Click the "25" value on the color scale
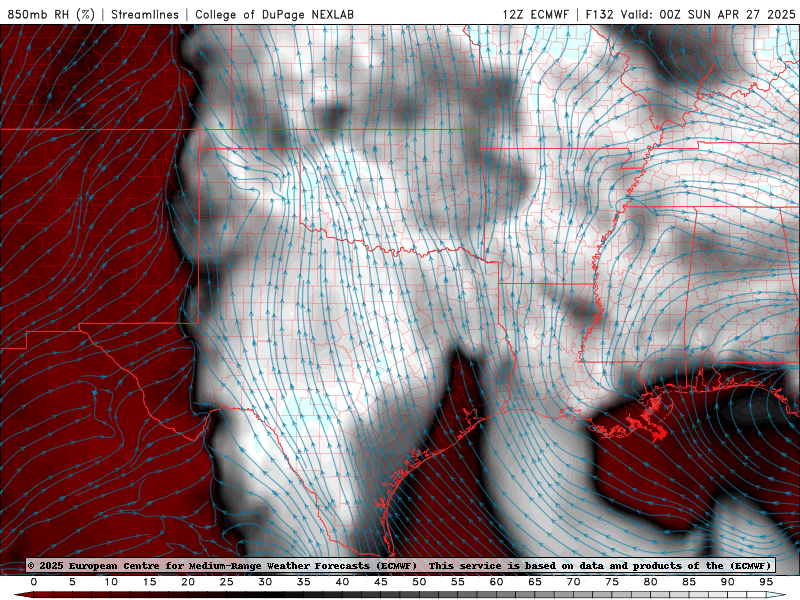The width and height of the screenshot is (800, 600). tap(227, 582)
